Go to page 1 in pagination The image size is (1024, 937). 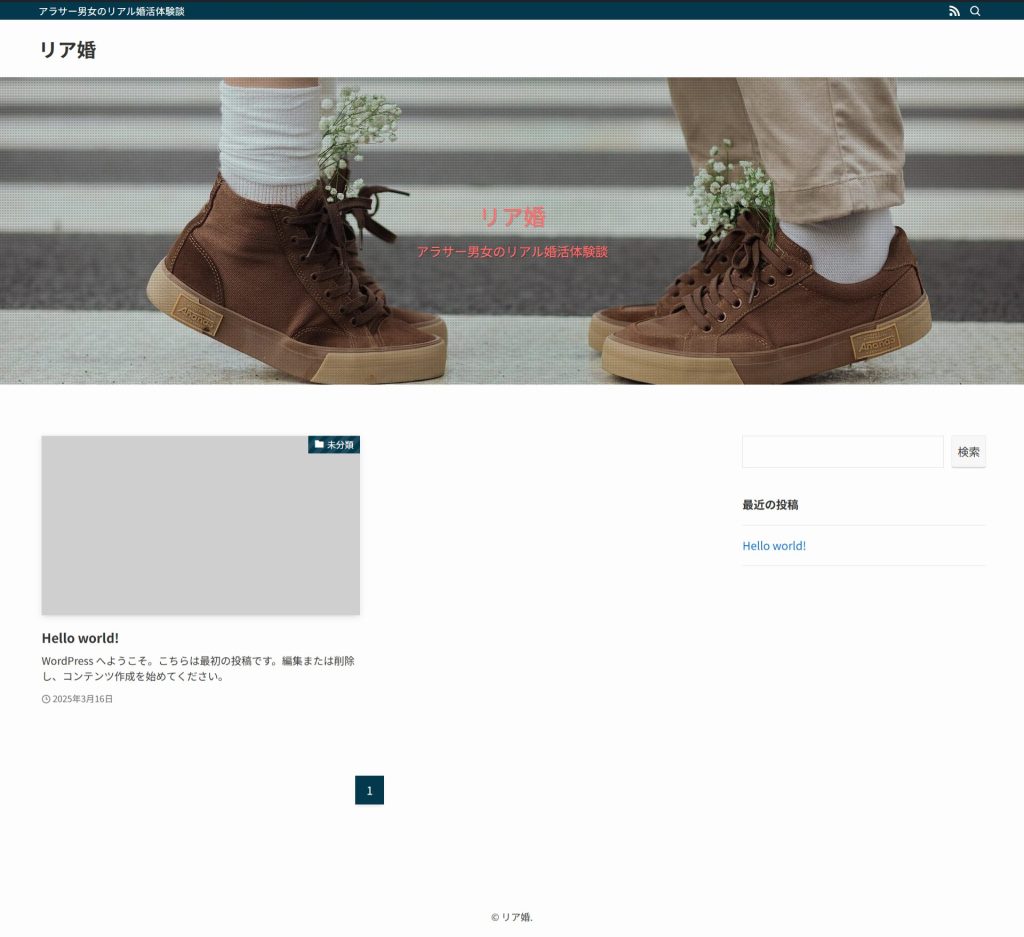369,790
